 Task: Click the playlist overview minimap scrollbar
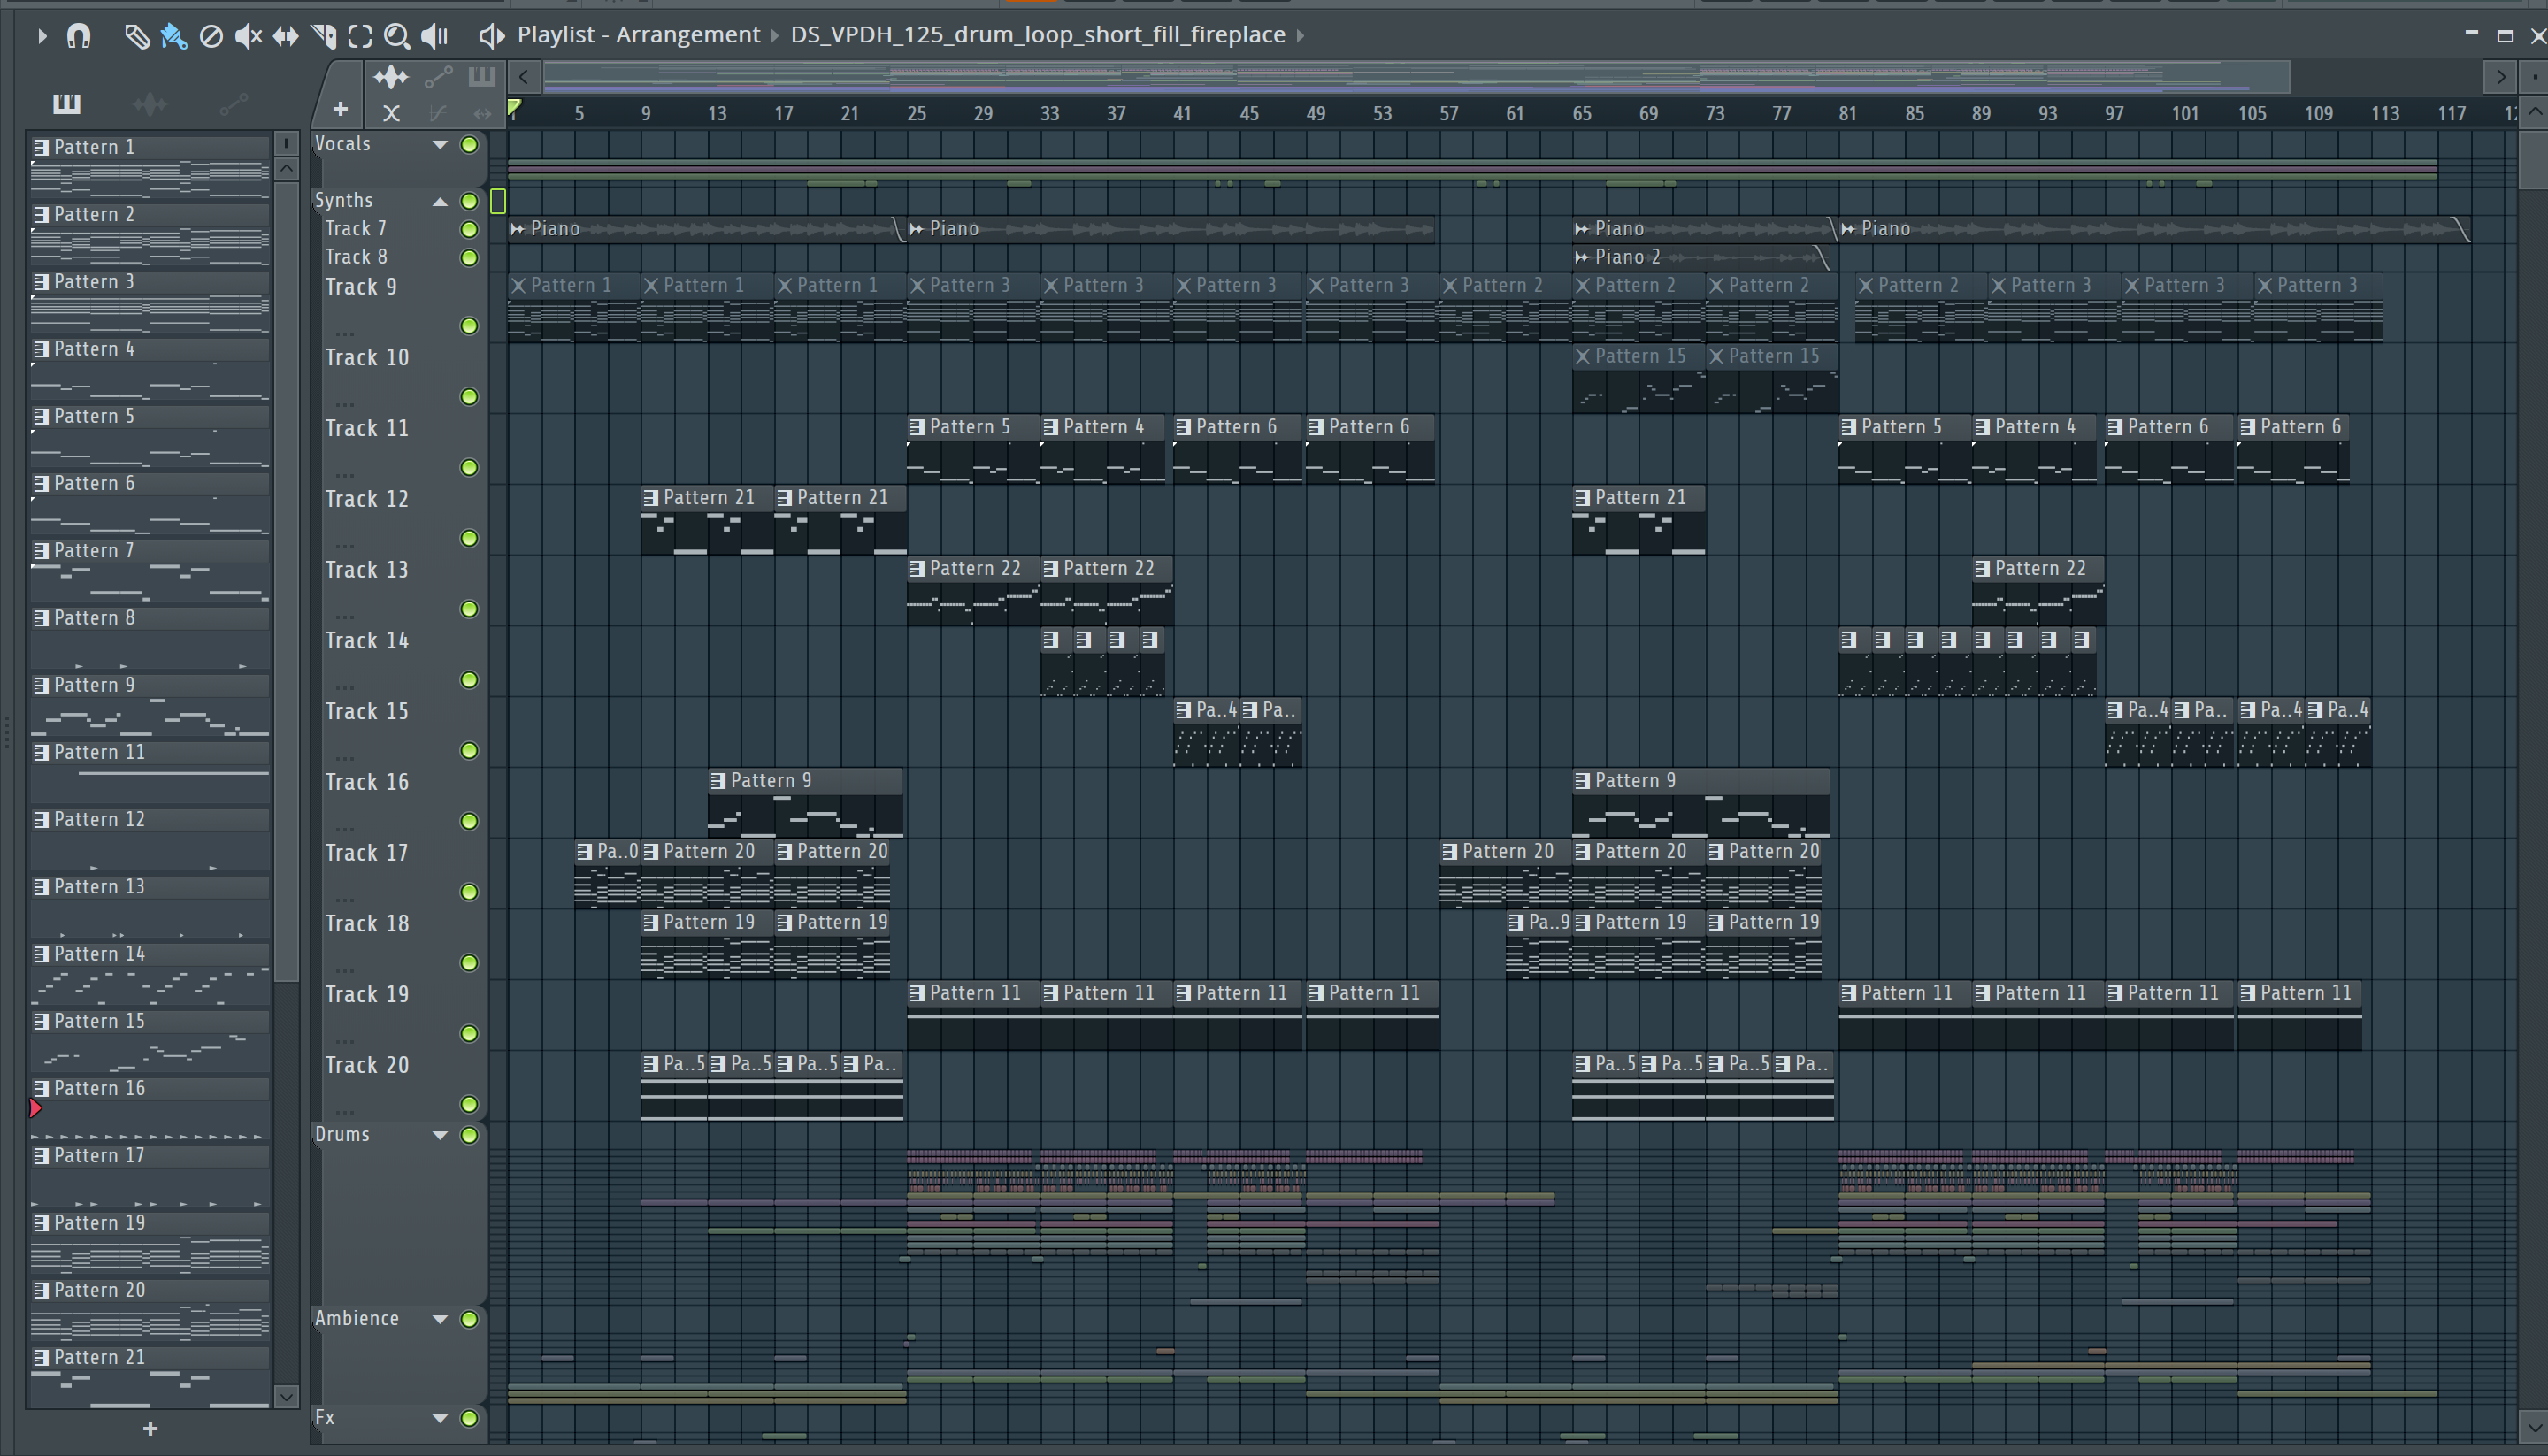point(1416,76)
